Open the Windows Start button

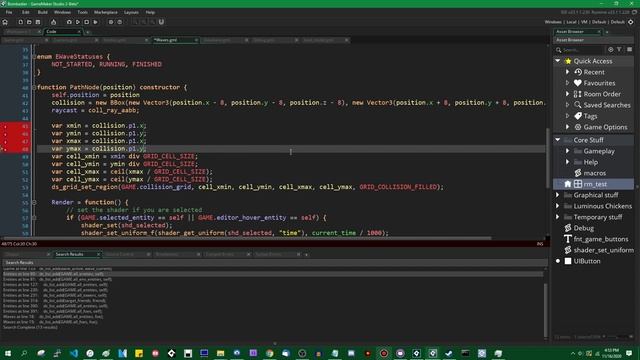(x=7, y=353)
